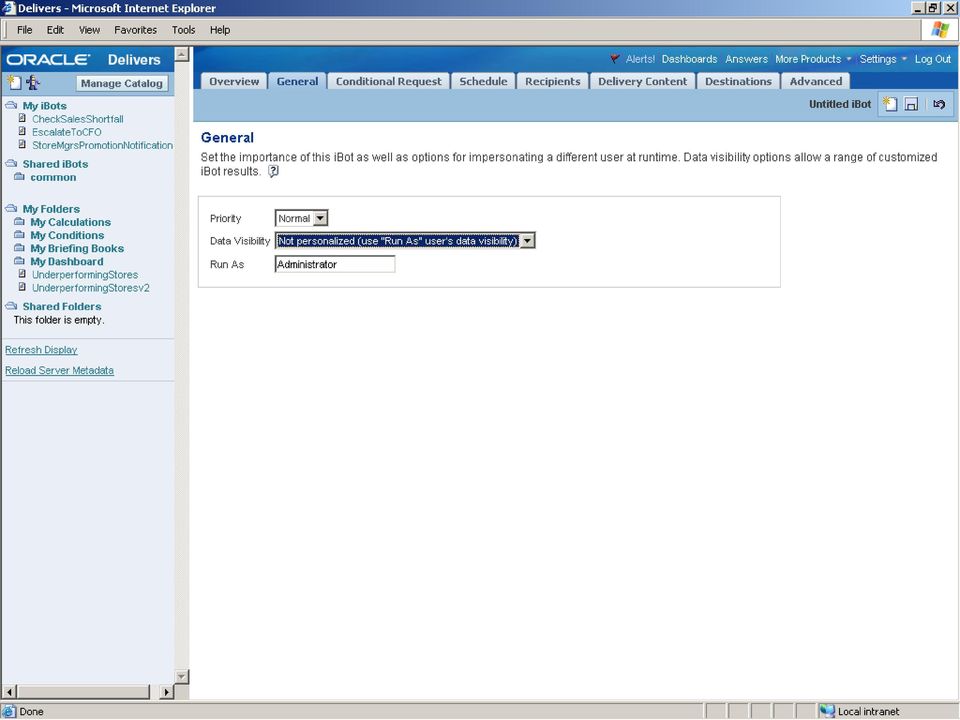This screenshot has width=960, height=720.
Task: Open My Briefing Books folder
Action: 77,248
